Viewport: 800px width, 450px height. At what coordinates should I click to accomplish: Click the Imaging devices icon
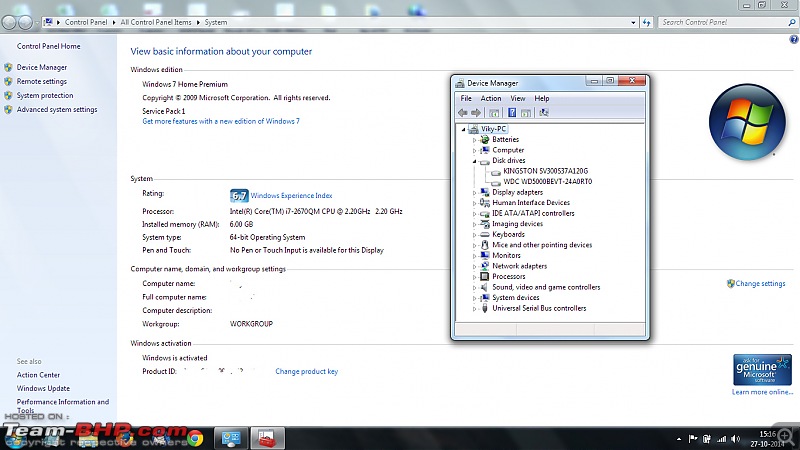click(x=485, y=224)
